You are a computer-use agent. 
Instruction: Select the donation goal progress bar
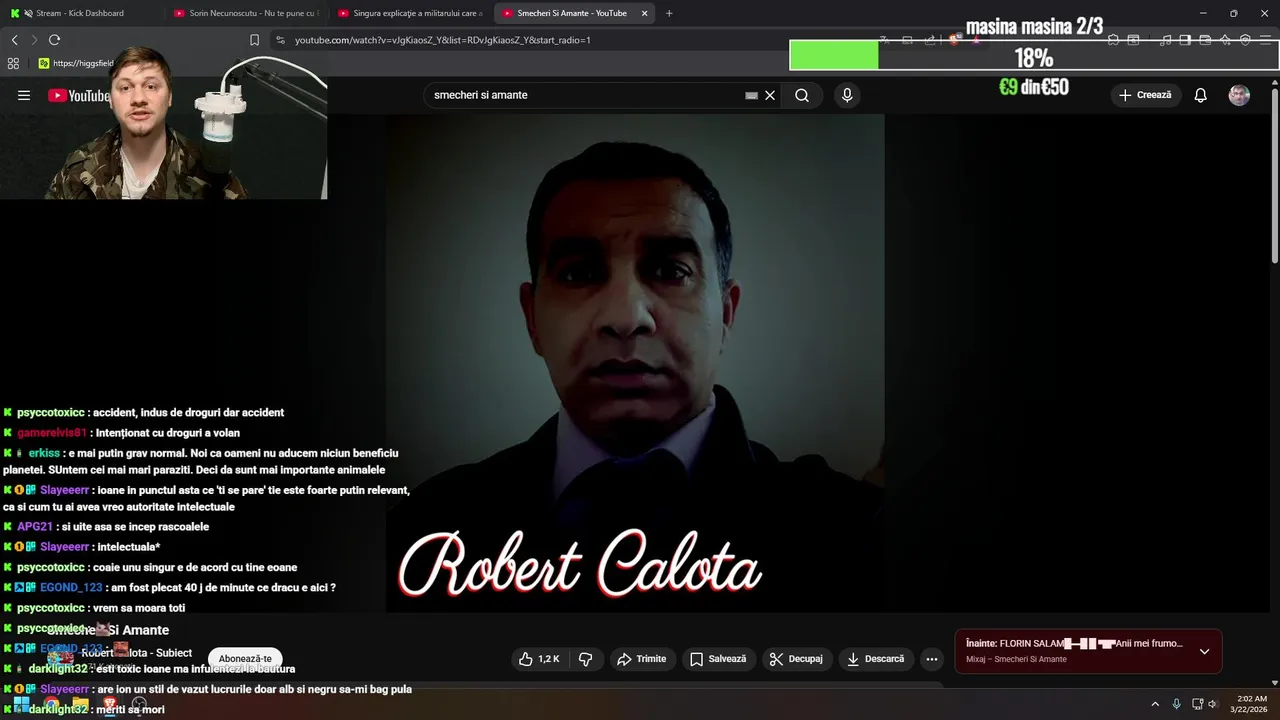1034,55
